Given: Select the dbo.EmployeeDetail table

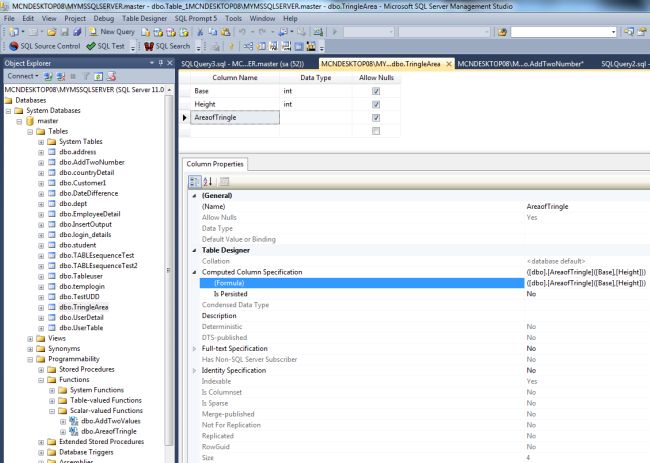Looking at the screenshot, I should coord(90,214).
